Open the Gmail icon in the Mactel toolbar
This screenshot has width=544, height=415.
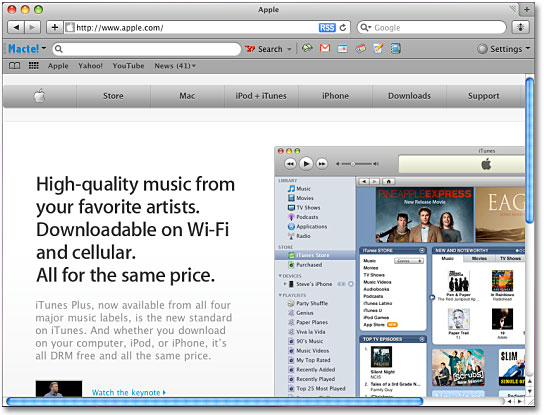click(x=325, y=48)
